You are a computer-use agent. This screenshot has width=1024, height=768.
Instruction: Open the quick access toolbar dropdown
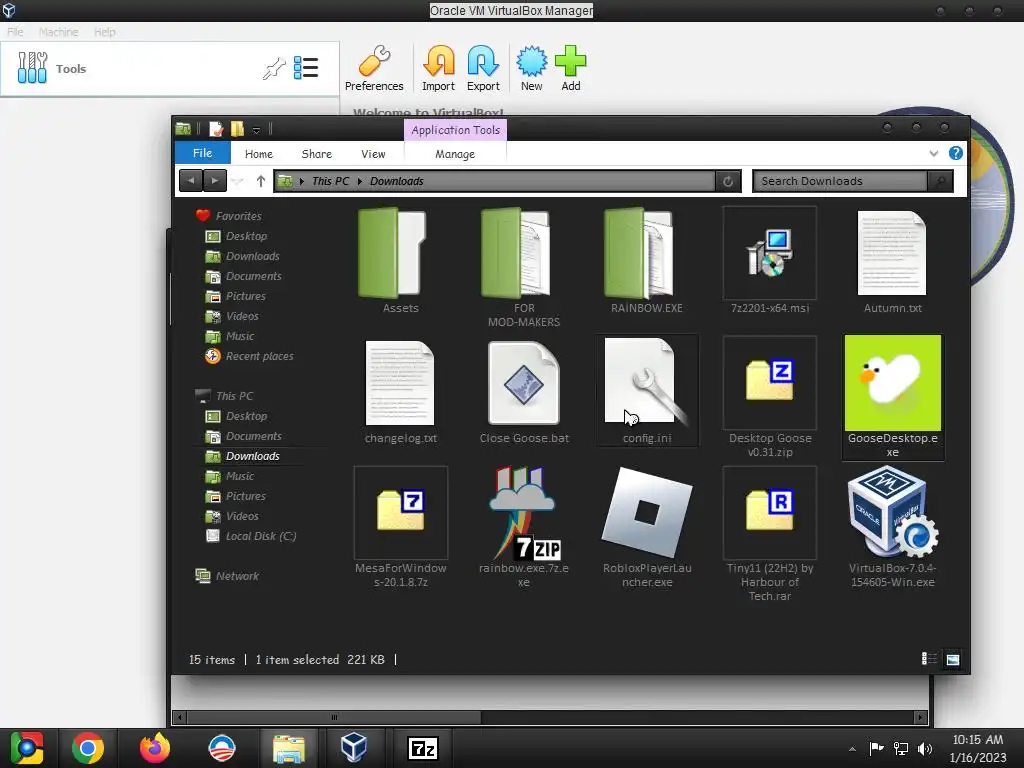[257, 130]
